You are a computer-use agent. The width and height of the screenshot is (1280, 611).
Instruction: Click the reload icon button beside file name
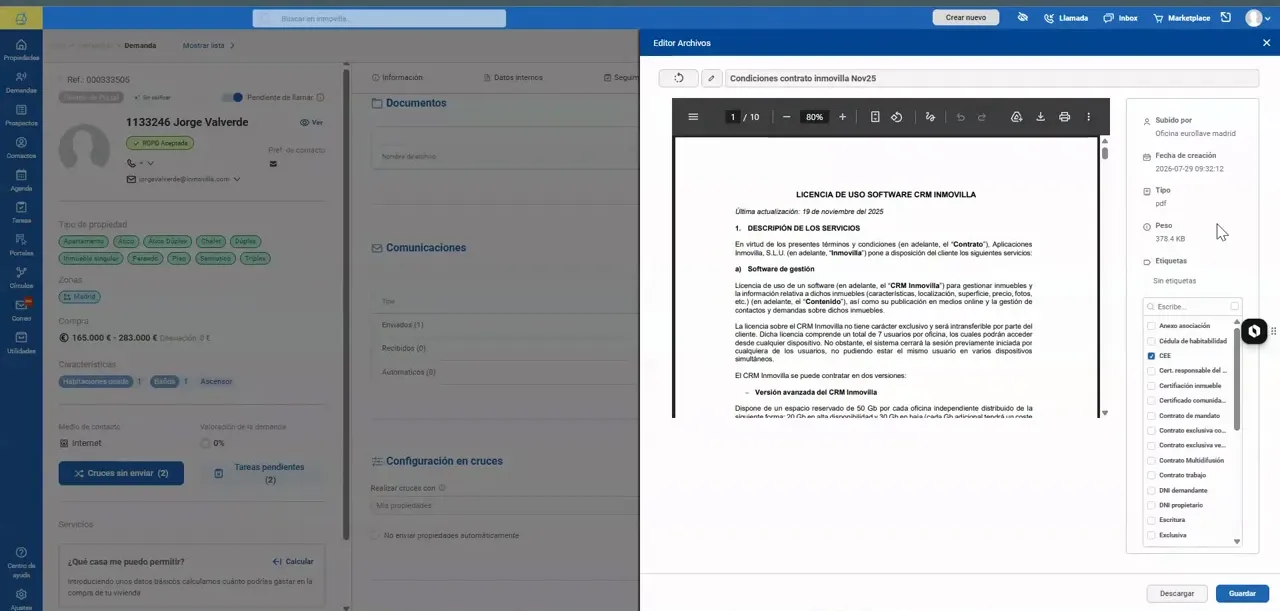click(x=679, y=78)
